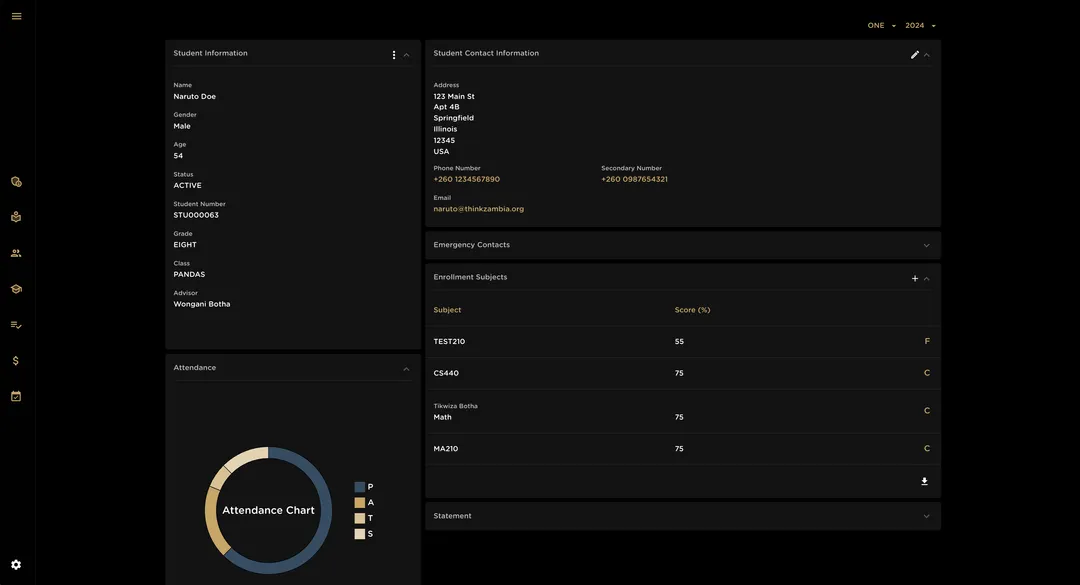The height and width of the screenshot is (585, 1080).
Task: Open the ONE term dropdown
Action: click(881, 26)
